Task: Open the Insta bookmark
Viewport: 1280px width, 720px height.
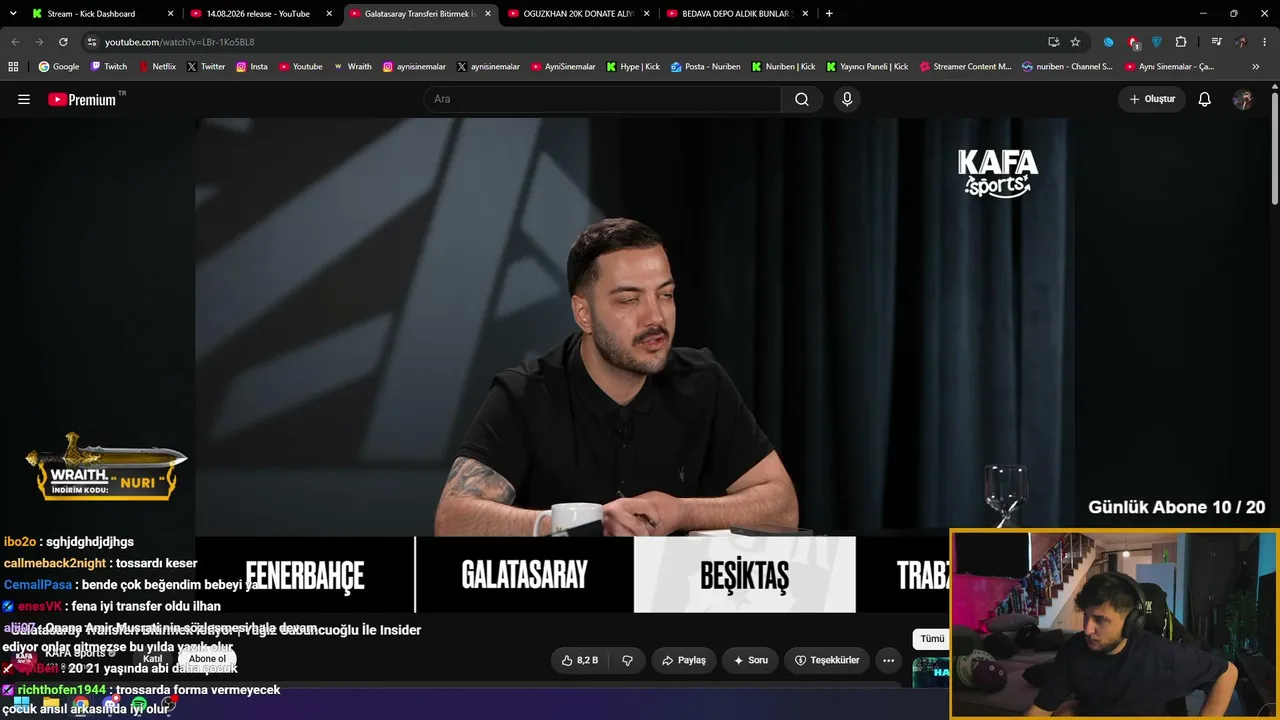Action: click(252, 67)
